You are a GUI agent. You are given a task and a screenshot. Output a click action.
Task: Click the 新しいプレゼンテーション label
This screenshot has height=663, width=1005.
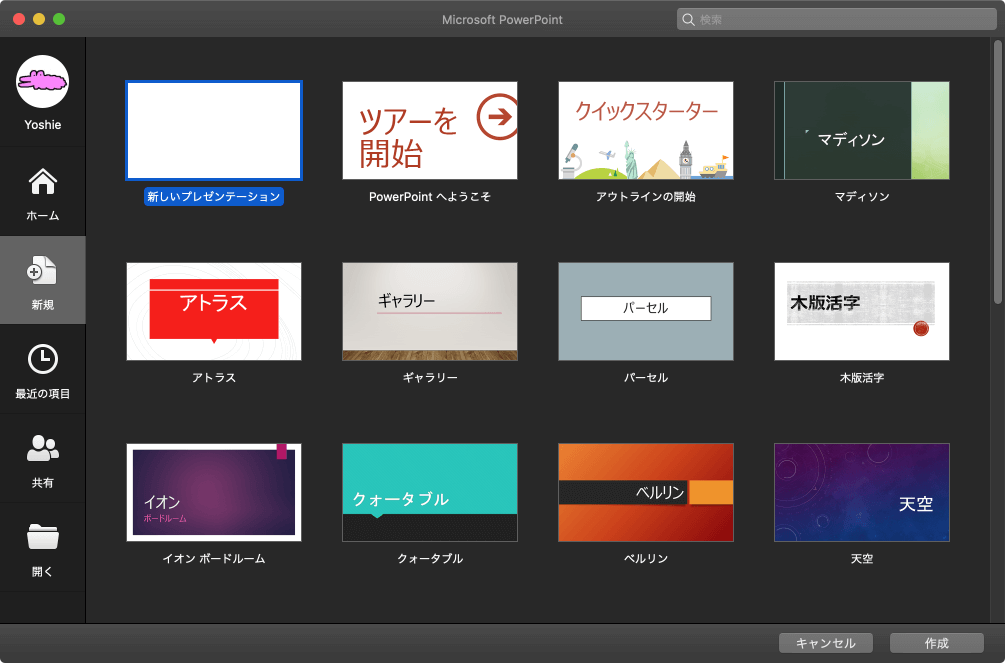[214, 197]
